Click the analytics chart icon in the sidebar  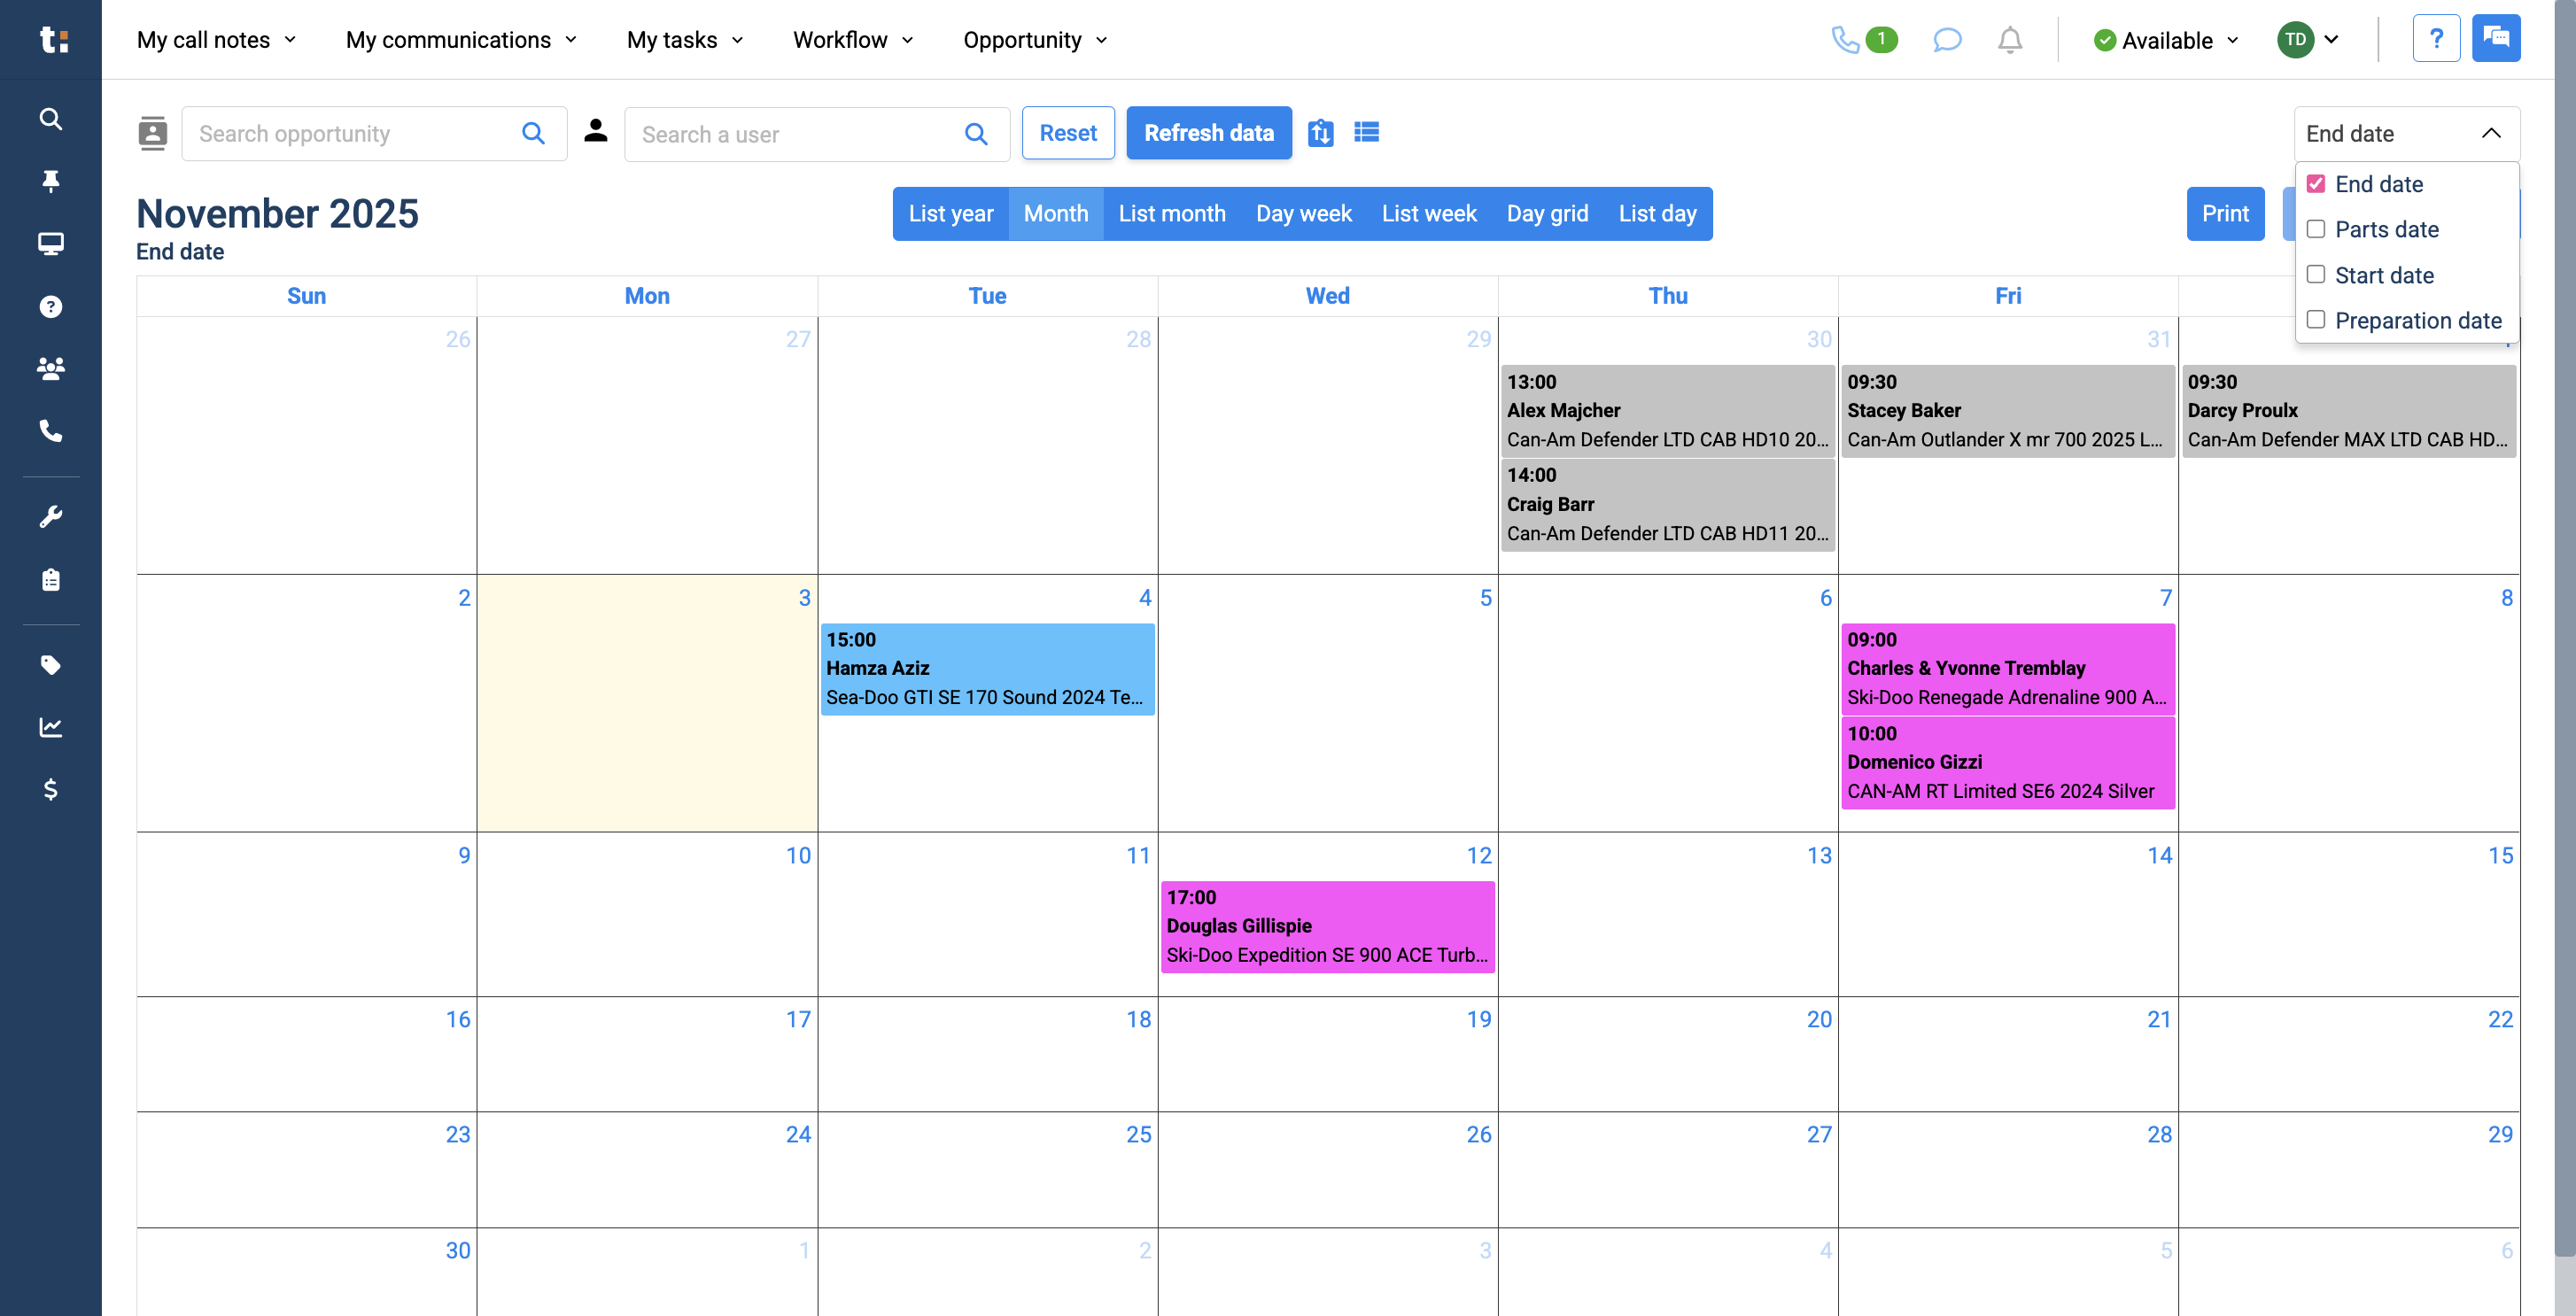(50, 727)
